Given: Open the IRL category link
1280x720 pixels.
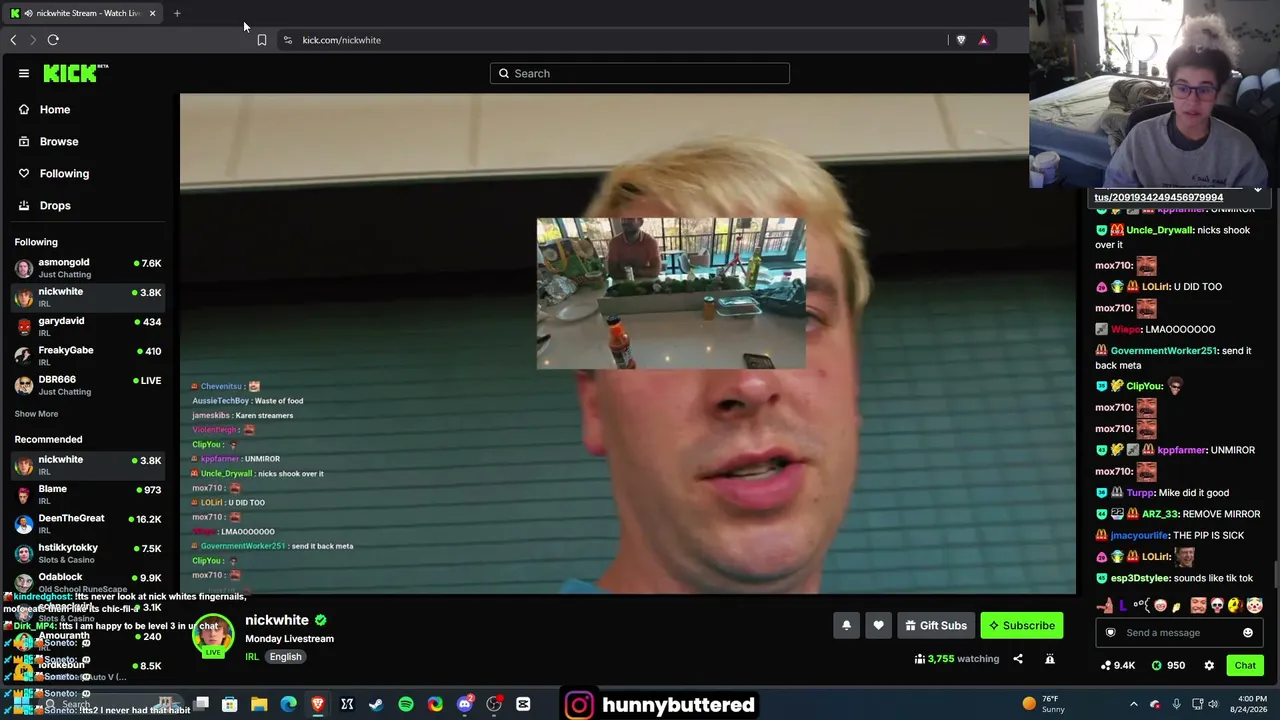Looking at the screenshot, I should (x=252, y=657).
